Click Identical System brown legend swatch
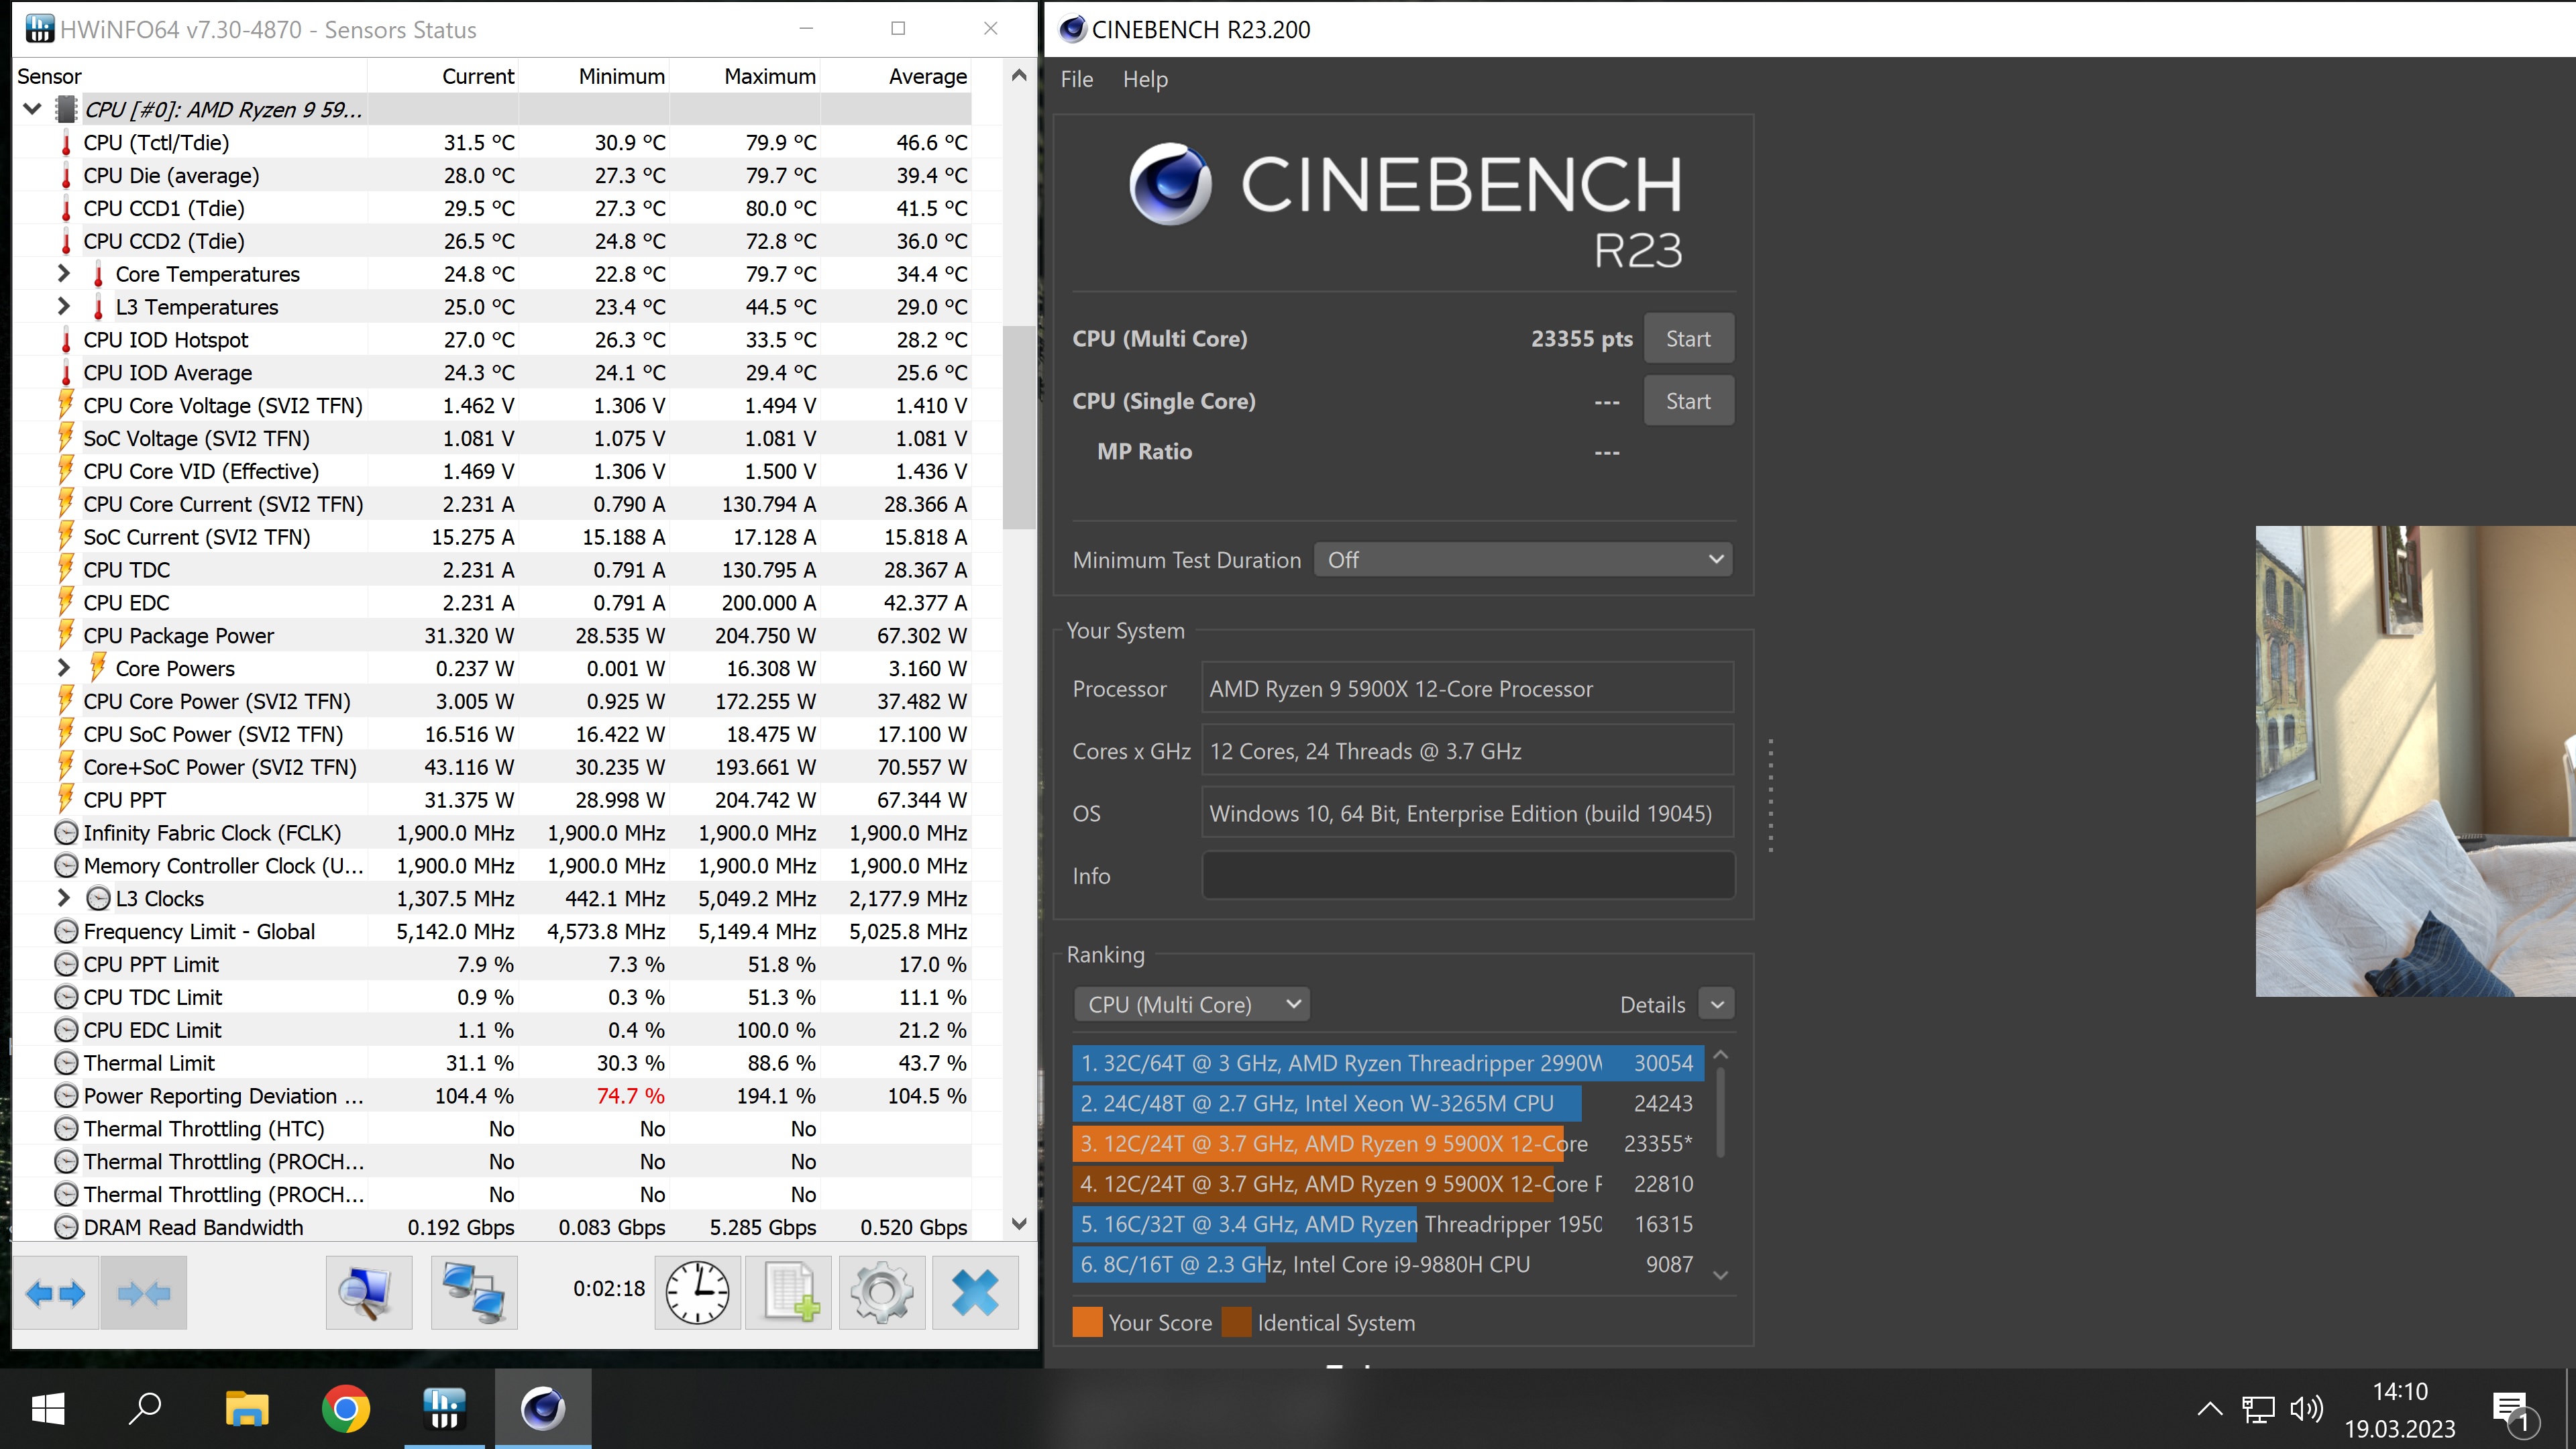Screen dimensions: 2576x1449 click(1236, 1322)
